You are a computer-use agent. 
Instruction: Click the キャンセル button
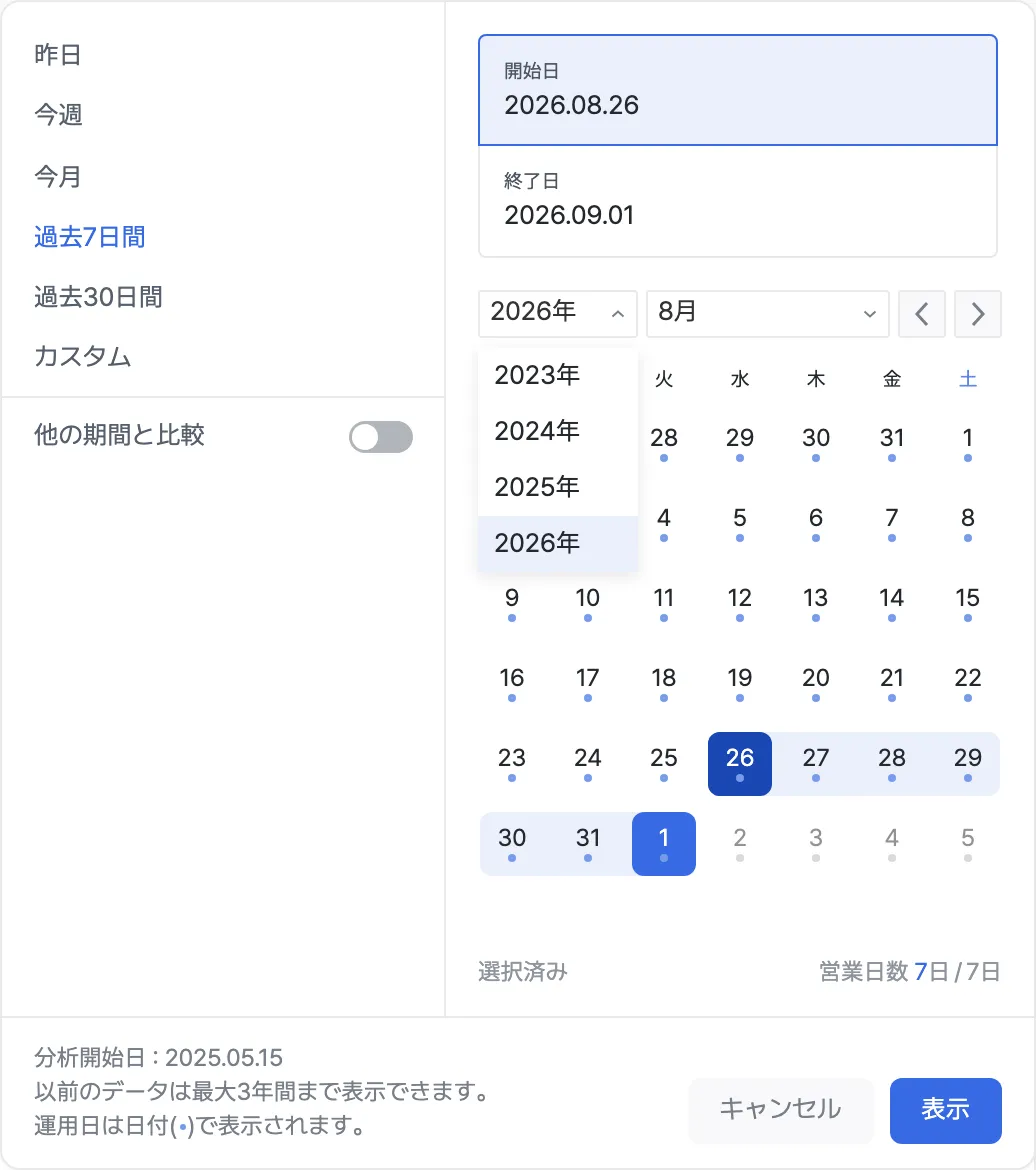point(780,1110)
